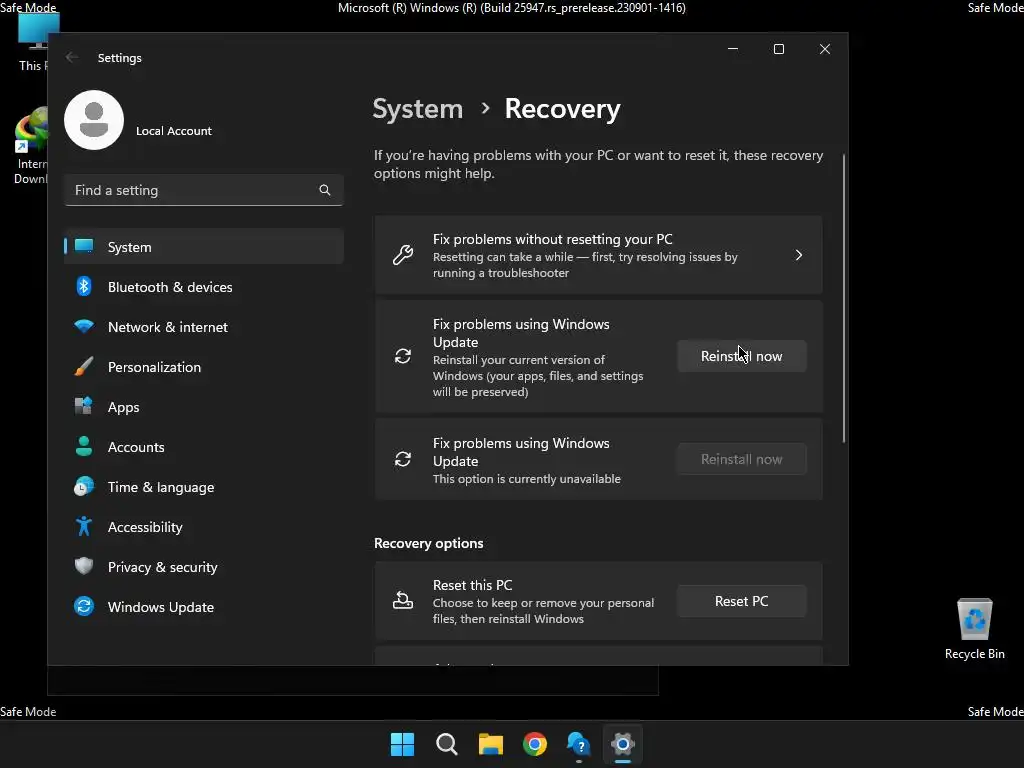Open taskbar Search
The width and height of the screenshot is (1024, 768).
tap(447, 744)
